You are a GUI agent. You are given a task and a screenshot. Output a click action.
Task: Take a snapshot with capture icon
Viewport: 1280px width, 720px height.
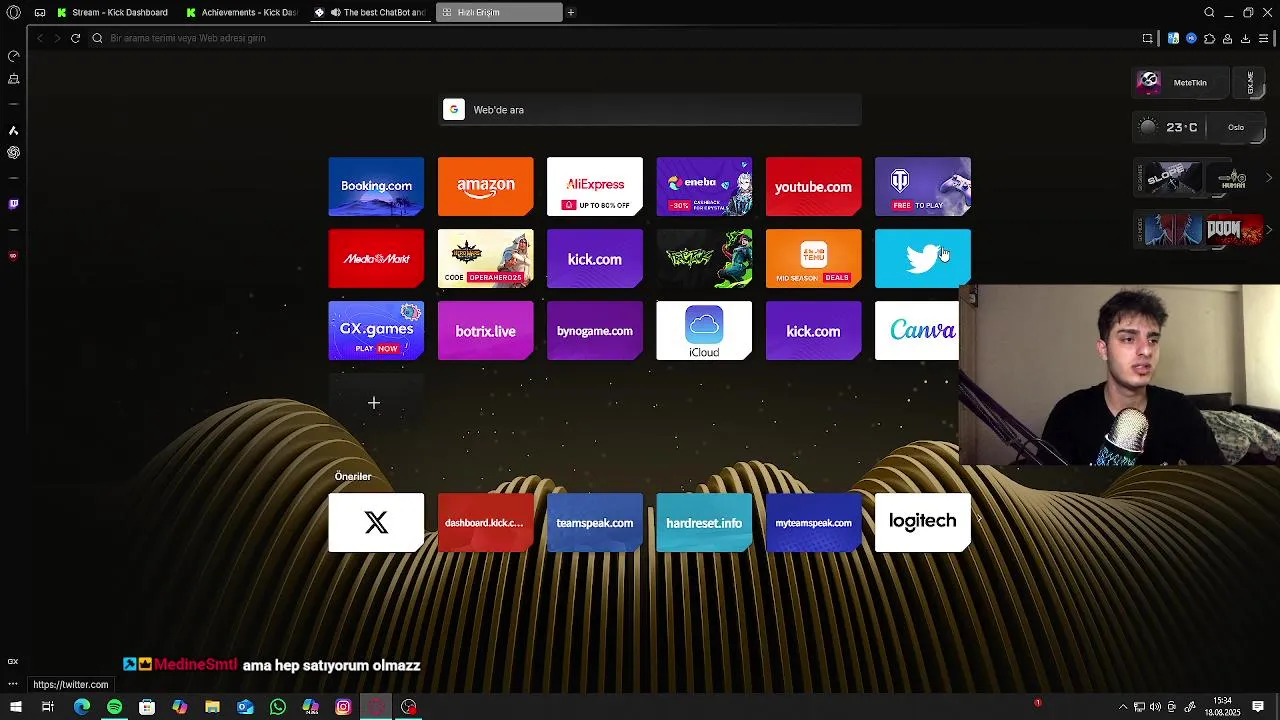pyautogui.click(x=1147, y=38)
